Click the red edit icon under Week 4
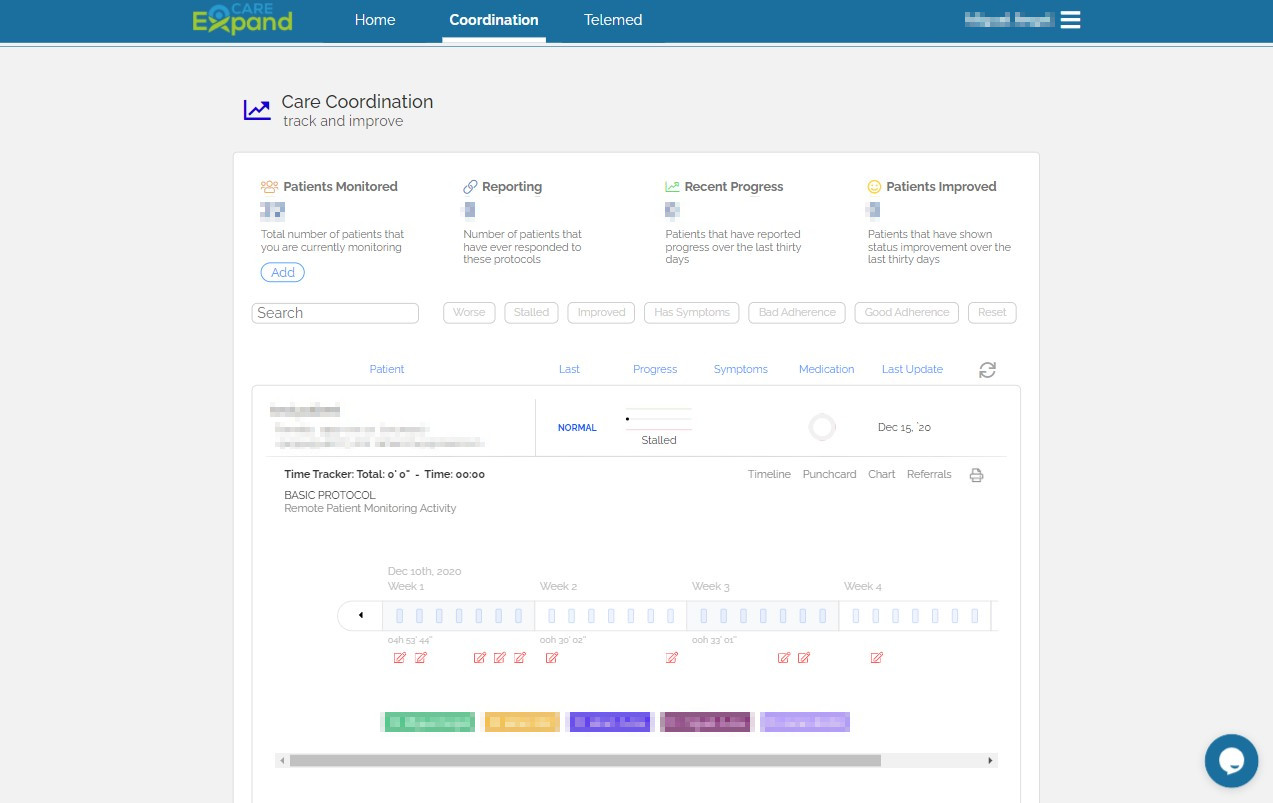 [877, 658]
